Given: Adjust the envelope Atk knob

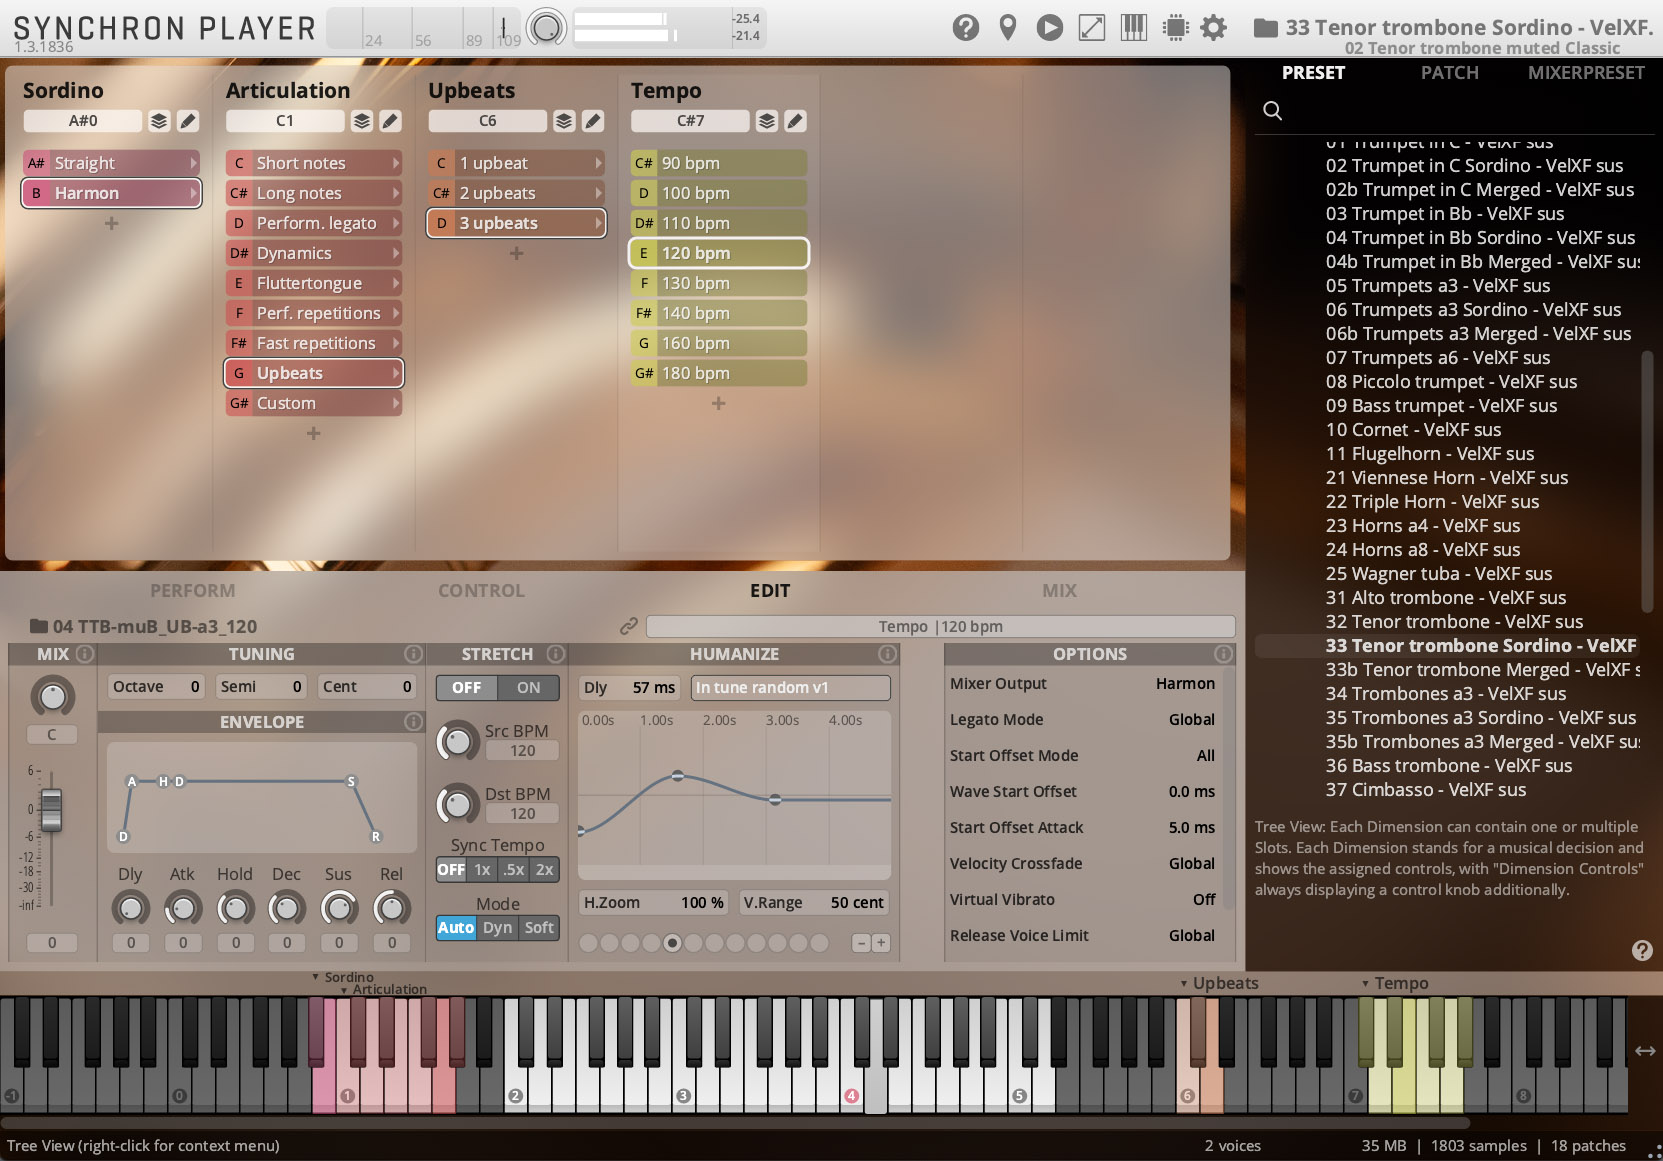Looking at the screenshot, I should (x=182, y=908).
